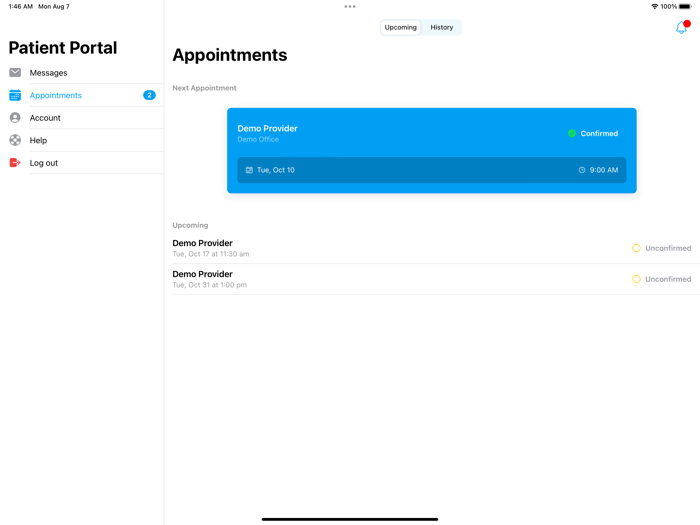Click the red Log out icon

click(15, 162)
